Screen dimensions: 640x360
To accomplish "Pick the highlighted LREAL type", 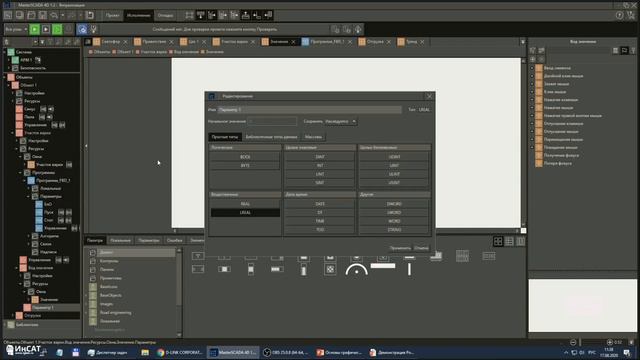I will [x=245, y=212].
